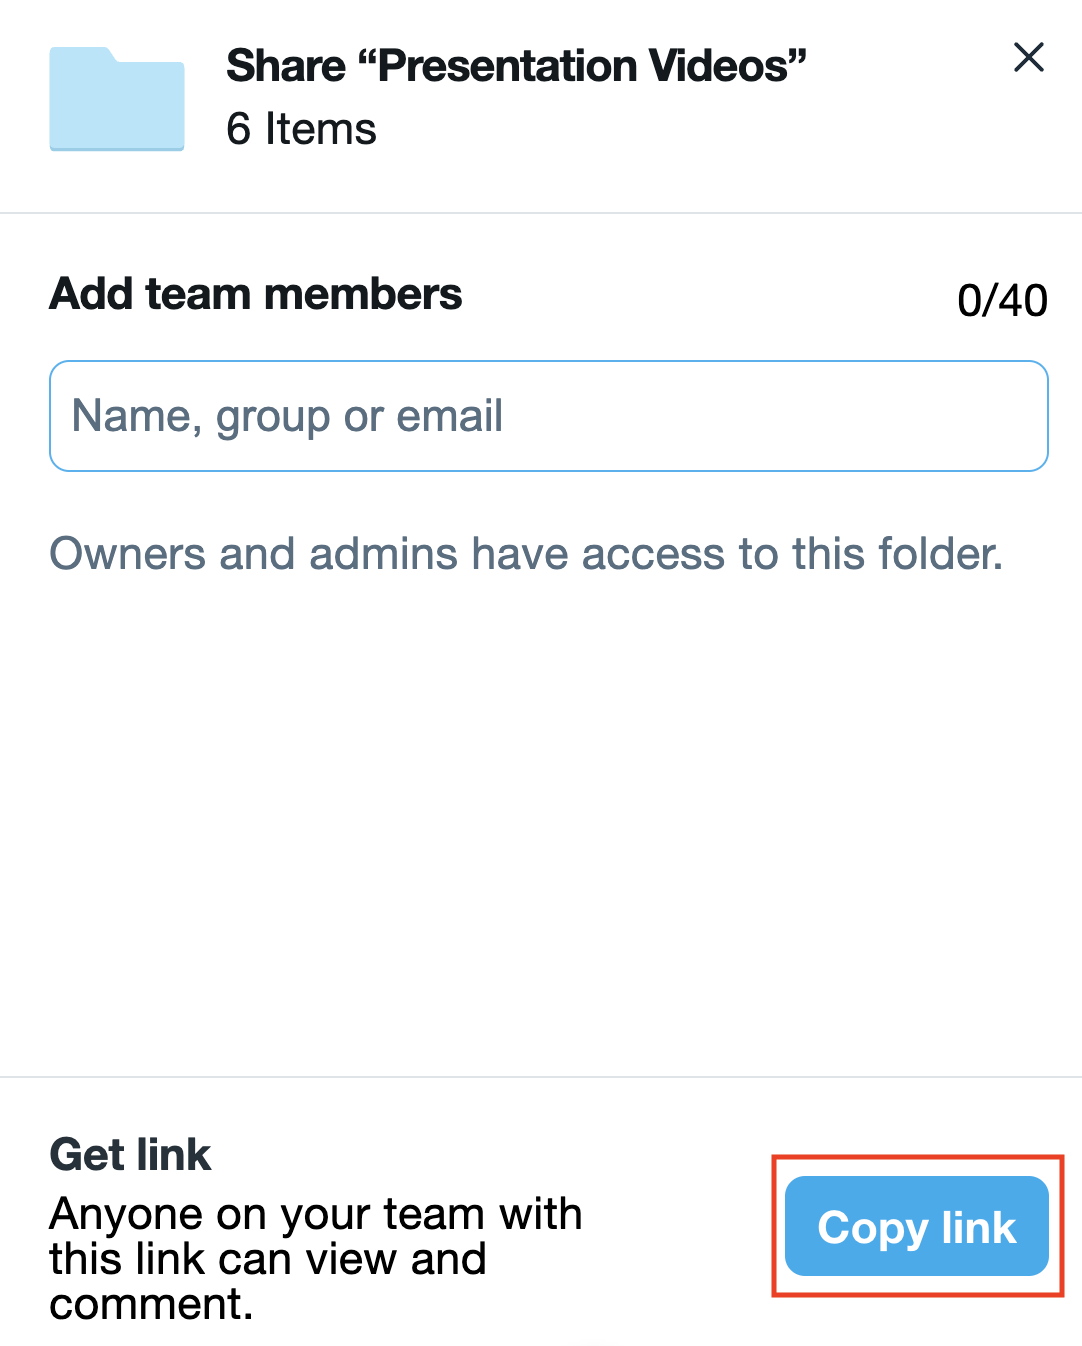The width and height of the screenshot is (1082, 1346).
Task: Focus the Name, group or email field
Action: click(548, 416)
